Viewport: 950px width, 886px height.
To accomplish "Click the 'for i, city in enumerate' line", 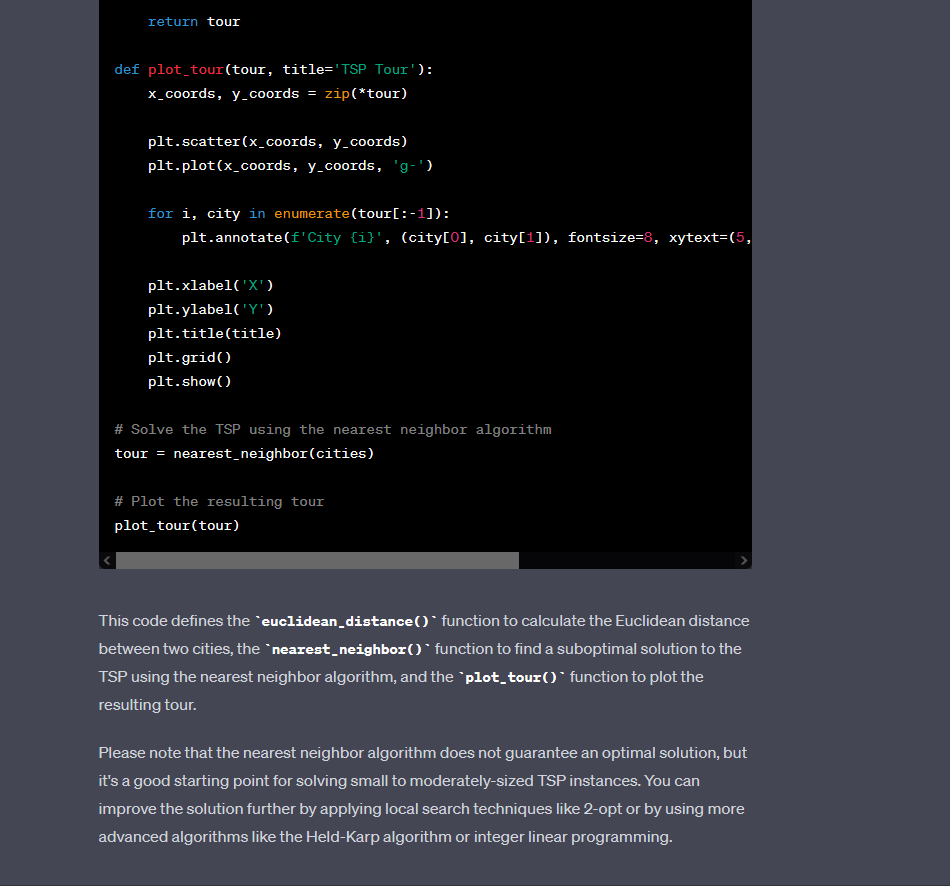I will [x=299, y=214].
